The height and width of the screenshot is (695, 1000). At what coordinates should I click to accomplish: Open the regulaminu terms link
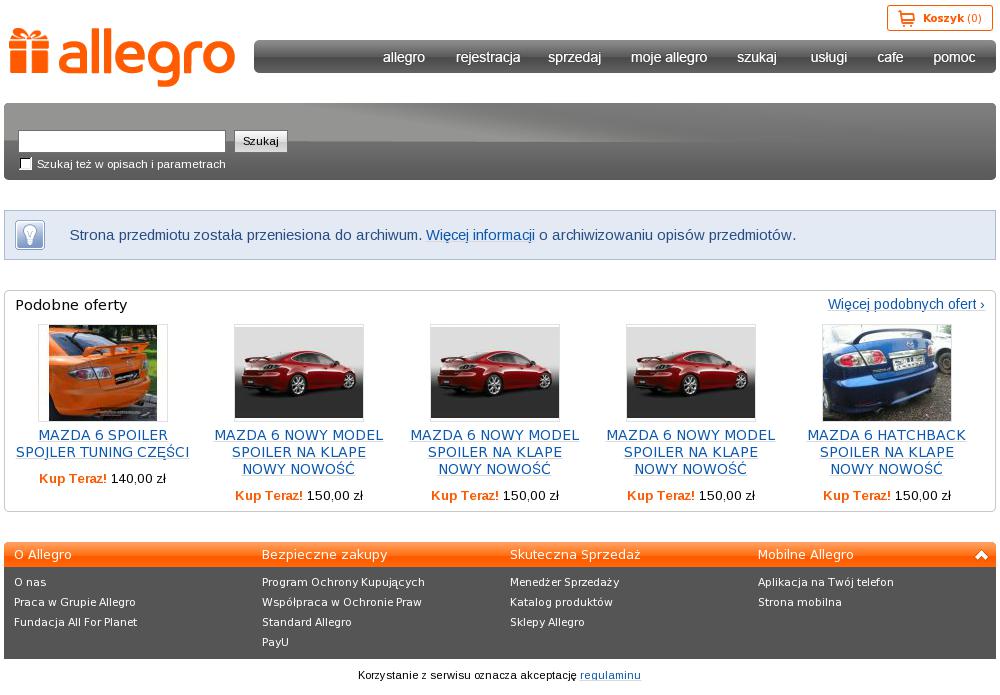pos(610,675)
